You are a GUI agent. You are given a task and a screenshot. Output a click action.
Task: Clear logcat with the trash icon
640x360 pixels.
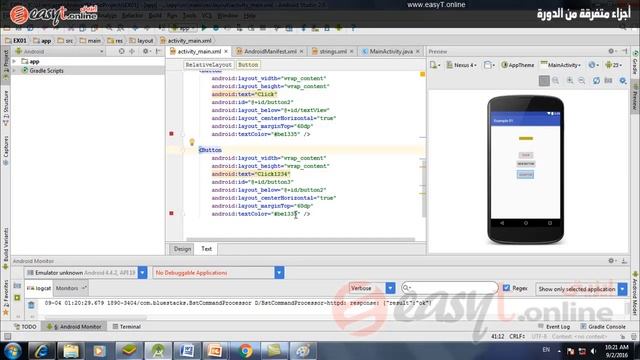coord(31,305)
